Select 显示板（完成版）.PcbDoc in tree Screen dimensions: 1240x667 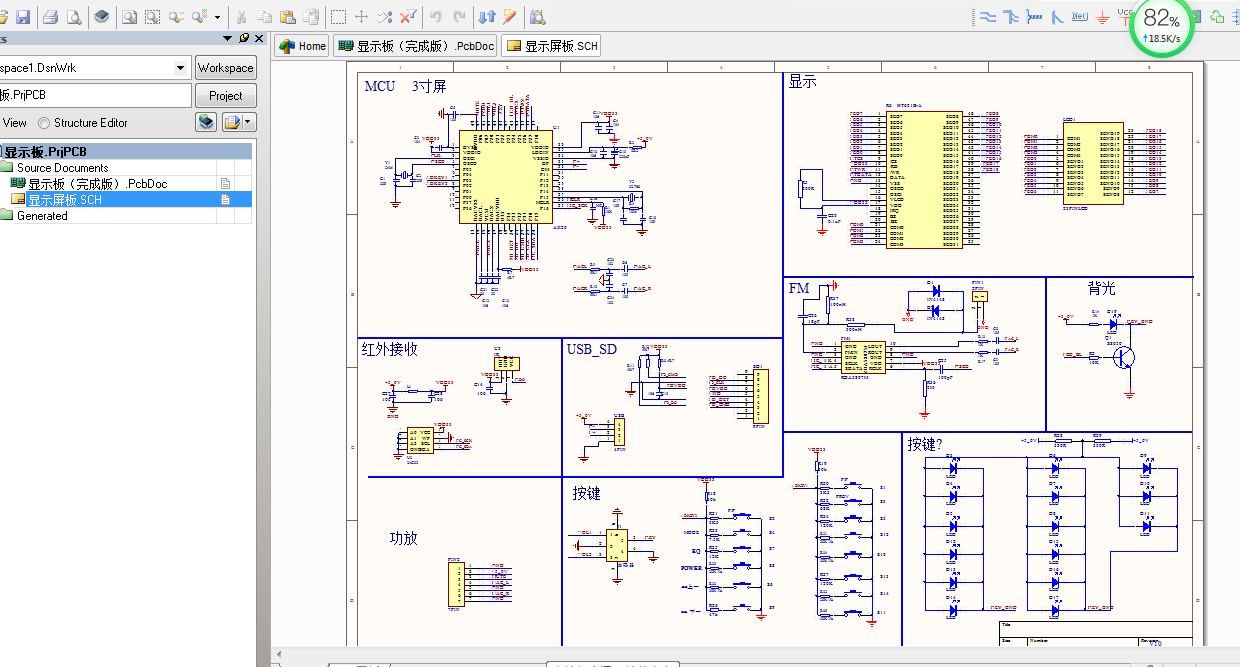pos(97,184)
